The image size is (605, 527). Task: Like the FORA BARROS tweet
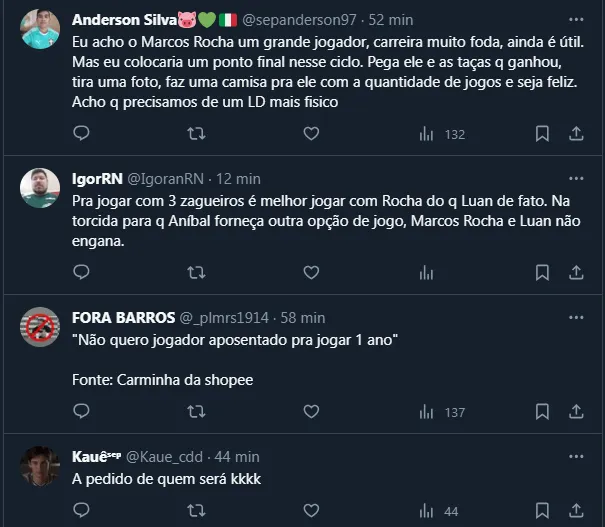point(311,411)
